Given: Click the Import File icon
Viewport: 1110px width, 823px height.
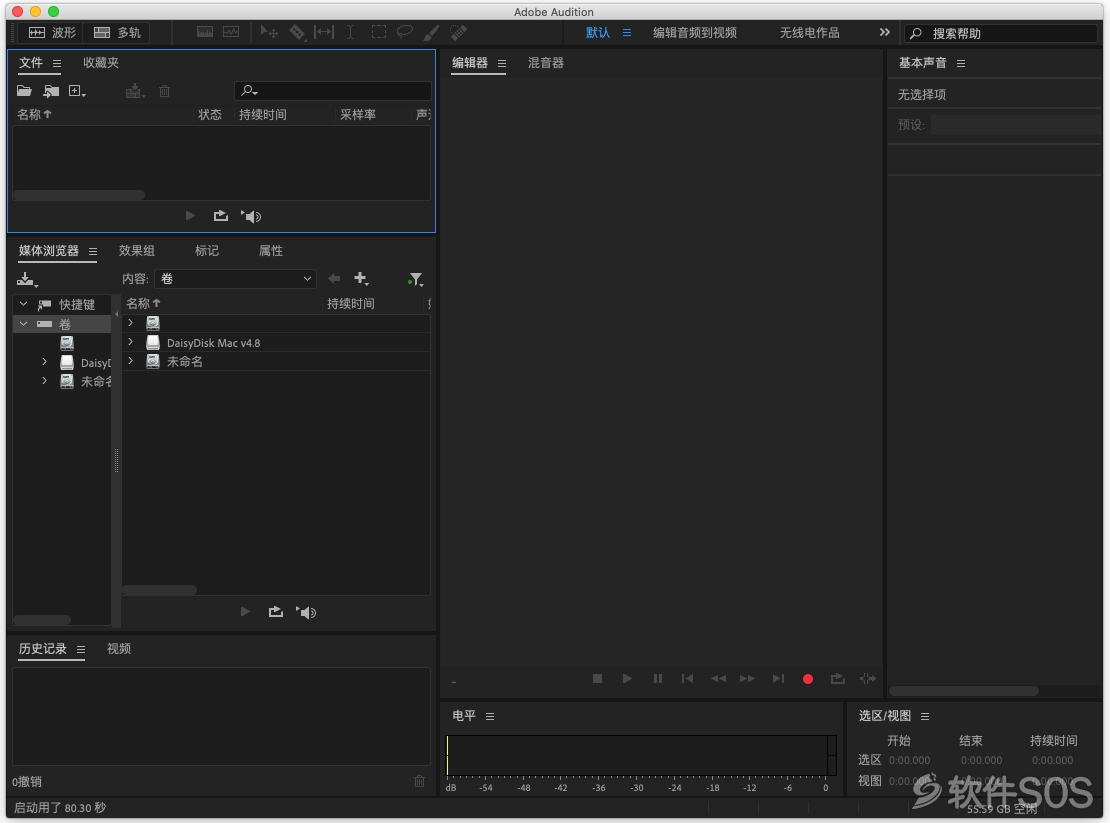Looking at the screenshot, I should click(50, 91).
